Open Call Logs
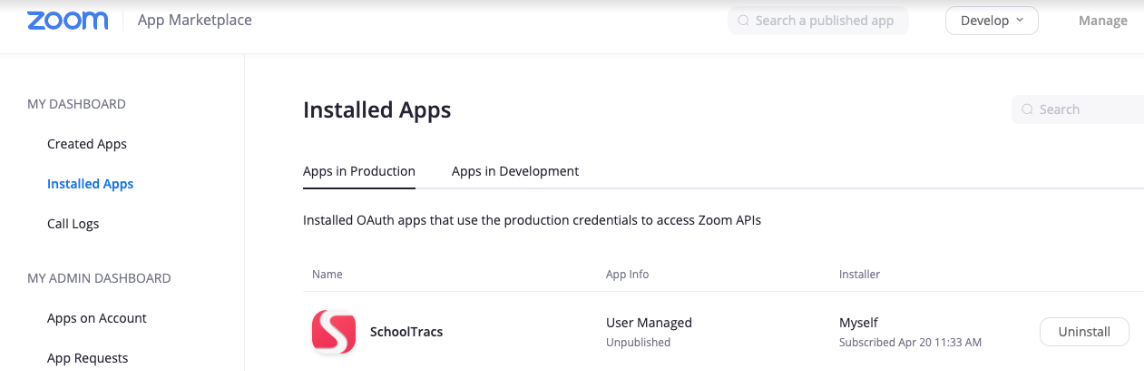The width and height of the screenshot is (1144, 371). coord(73,224)
